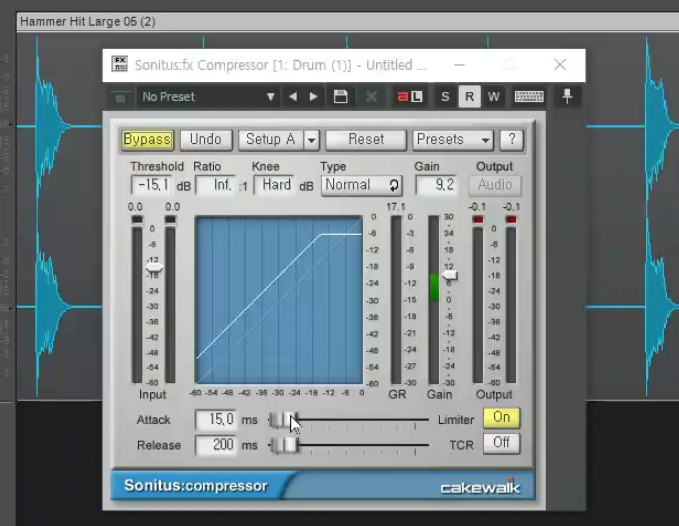Click the Knee value field Hard

[275, 185]
